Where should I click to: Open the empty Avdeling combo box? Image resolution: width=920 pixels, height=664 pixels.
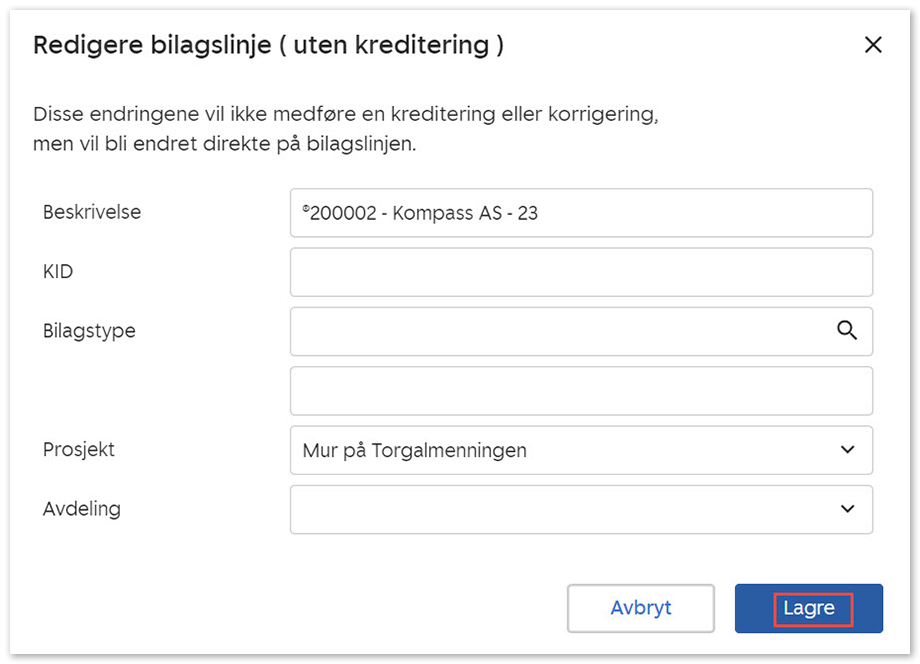click(x=560, y=509)
